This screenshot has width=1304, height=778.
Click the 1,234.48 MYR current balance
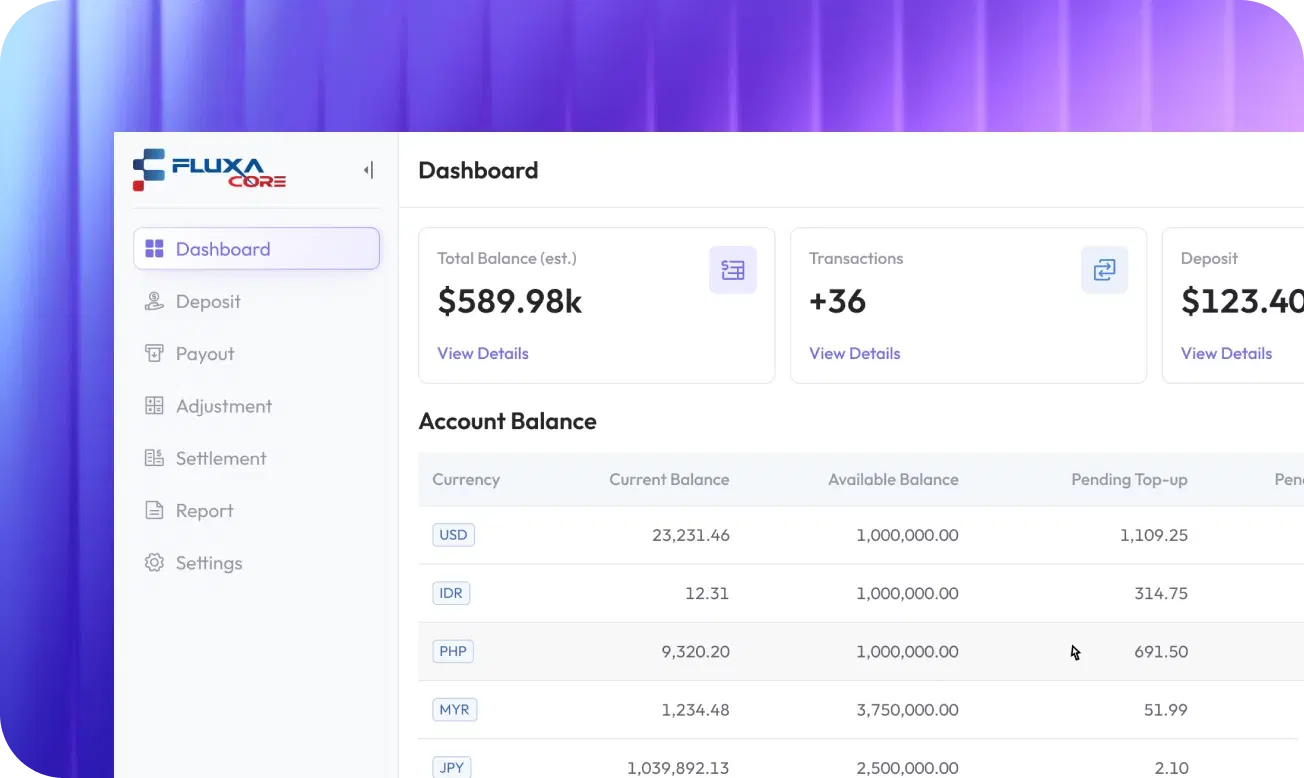[695, 710]
